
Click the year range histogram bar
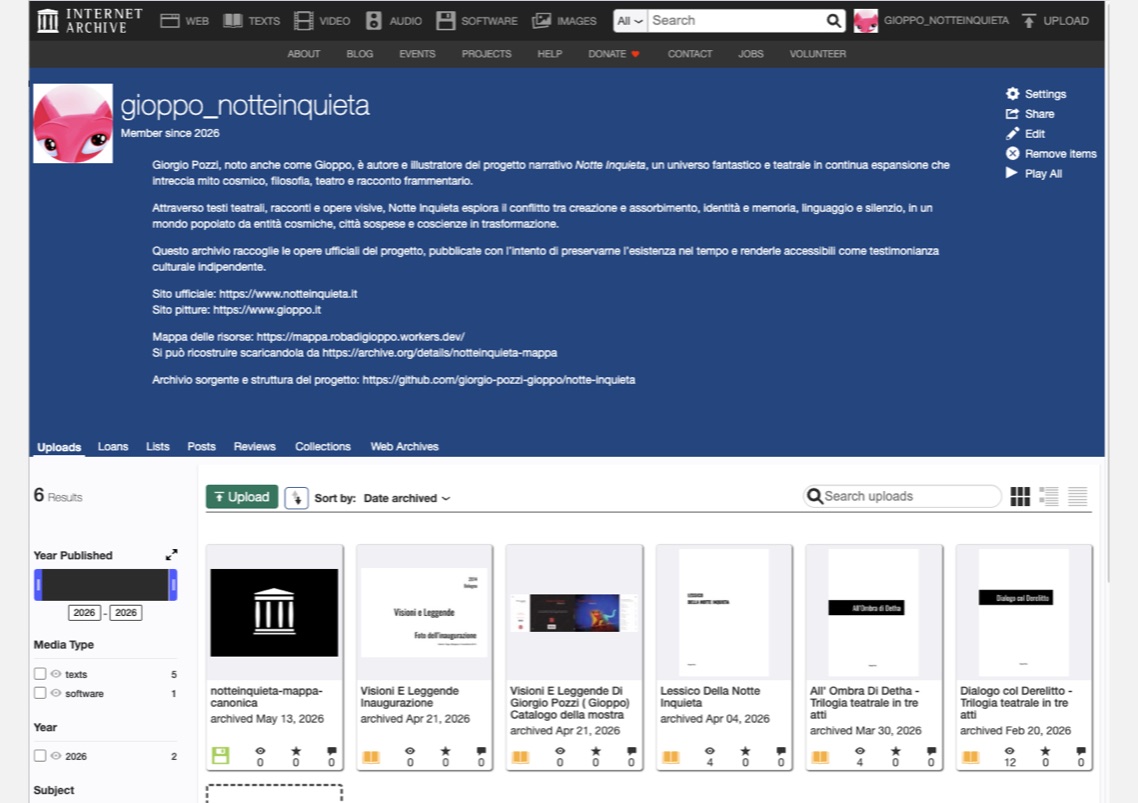[105, 584]
